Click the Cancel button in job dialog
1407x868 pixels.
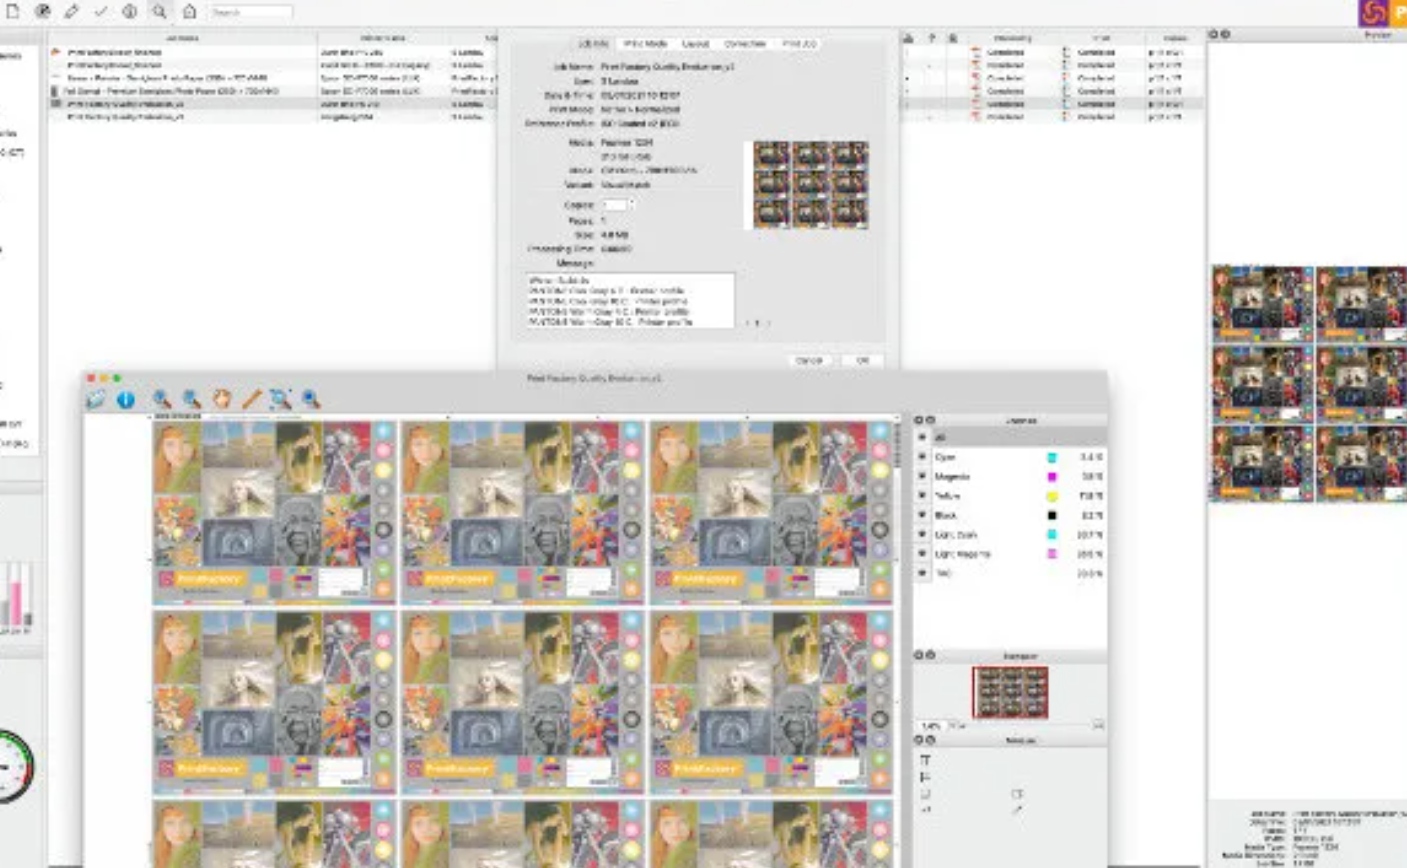click(x=809, y=360)
